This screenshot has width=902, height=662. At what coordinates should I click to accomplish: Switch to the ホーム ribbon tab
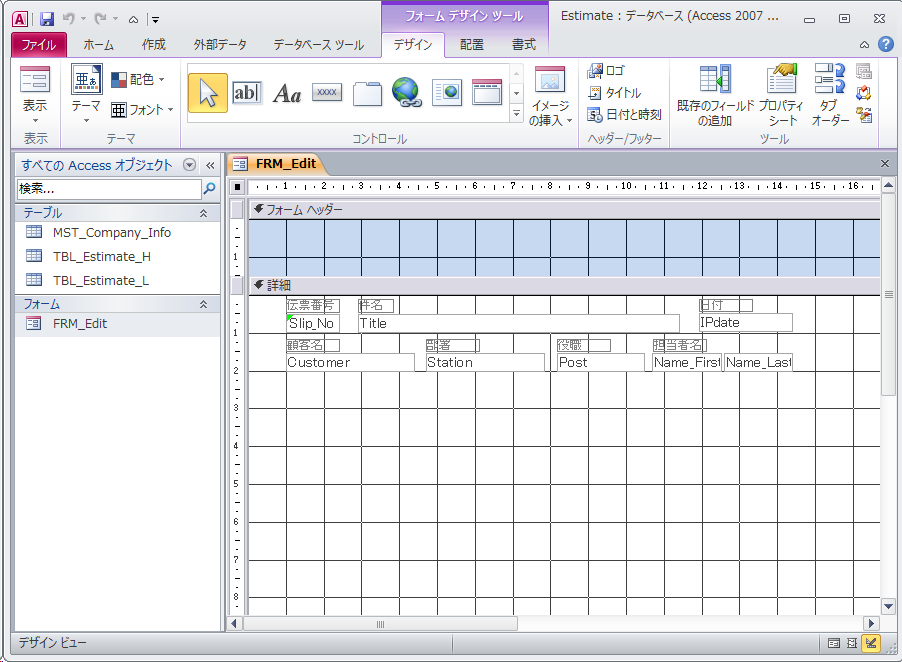98,44
